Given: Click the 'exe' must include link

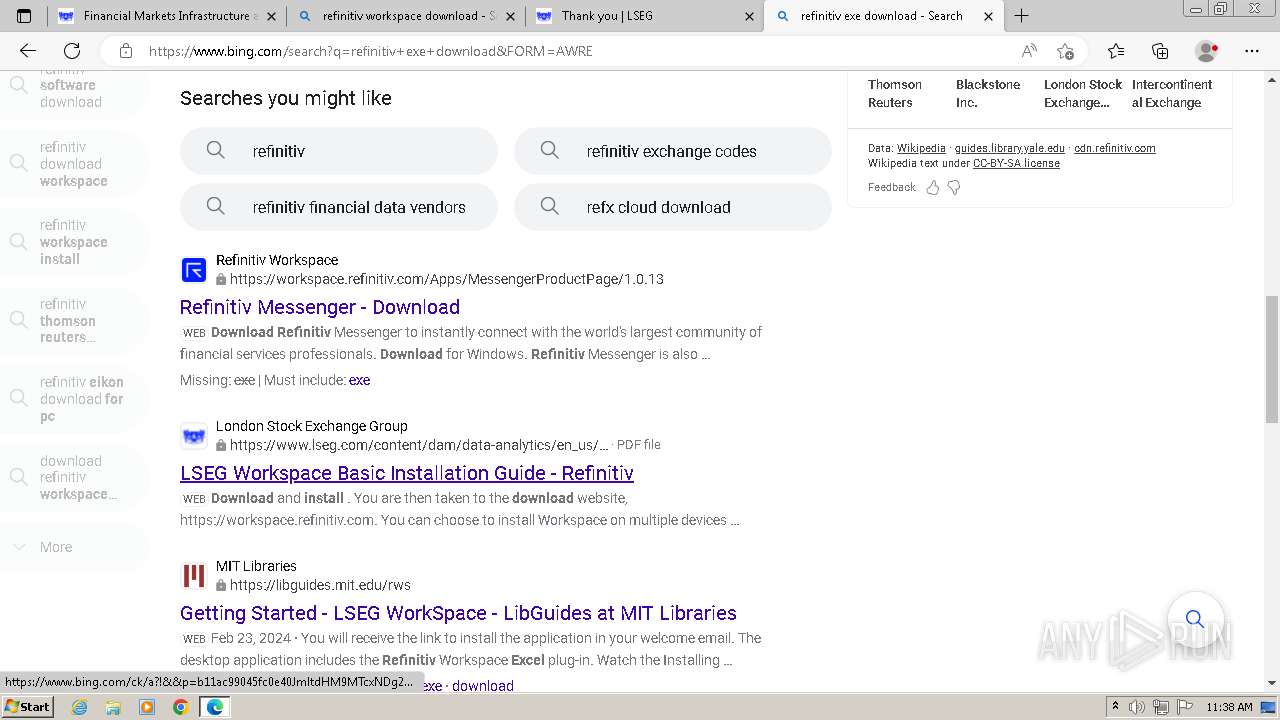Looking at the screenshot, I should [x=359, y=380].
